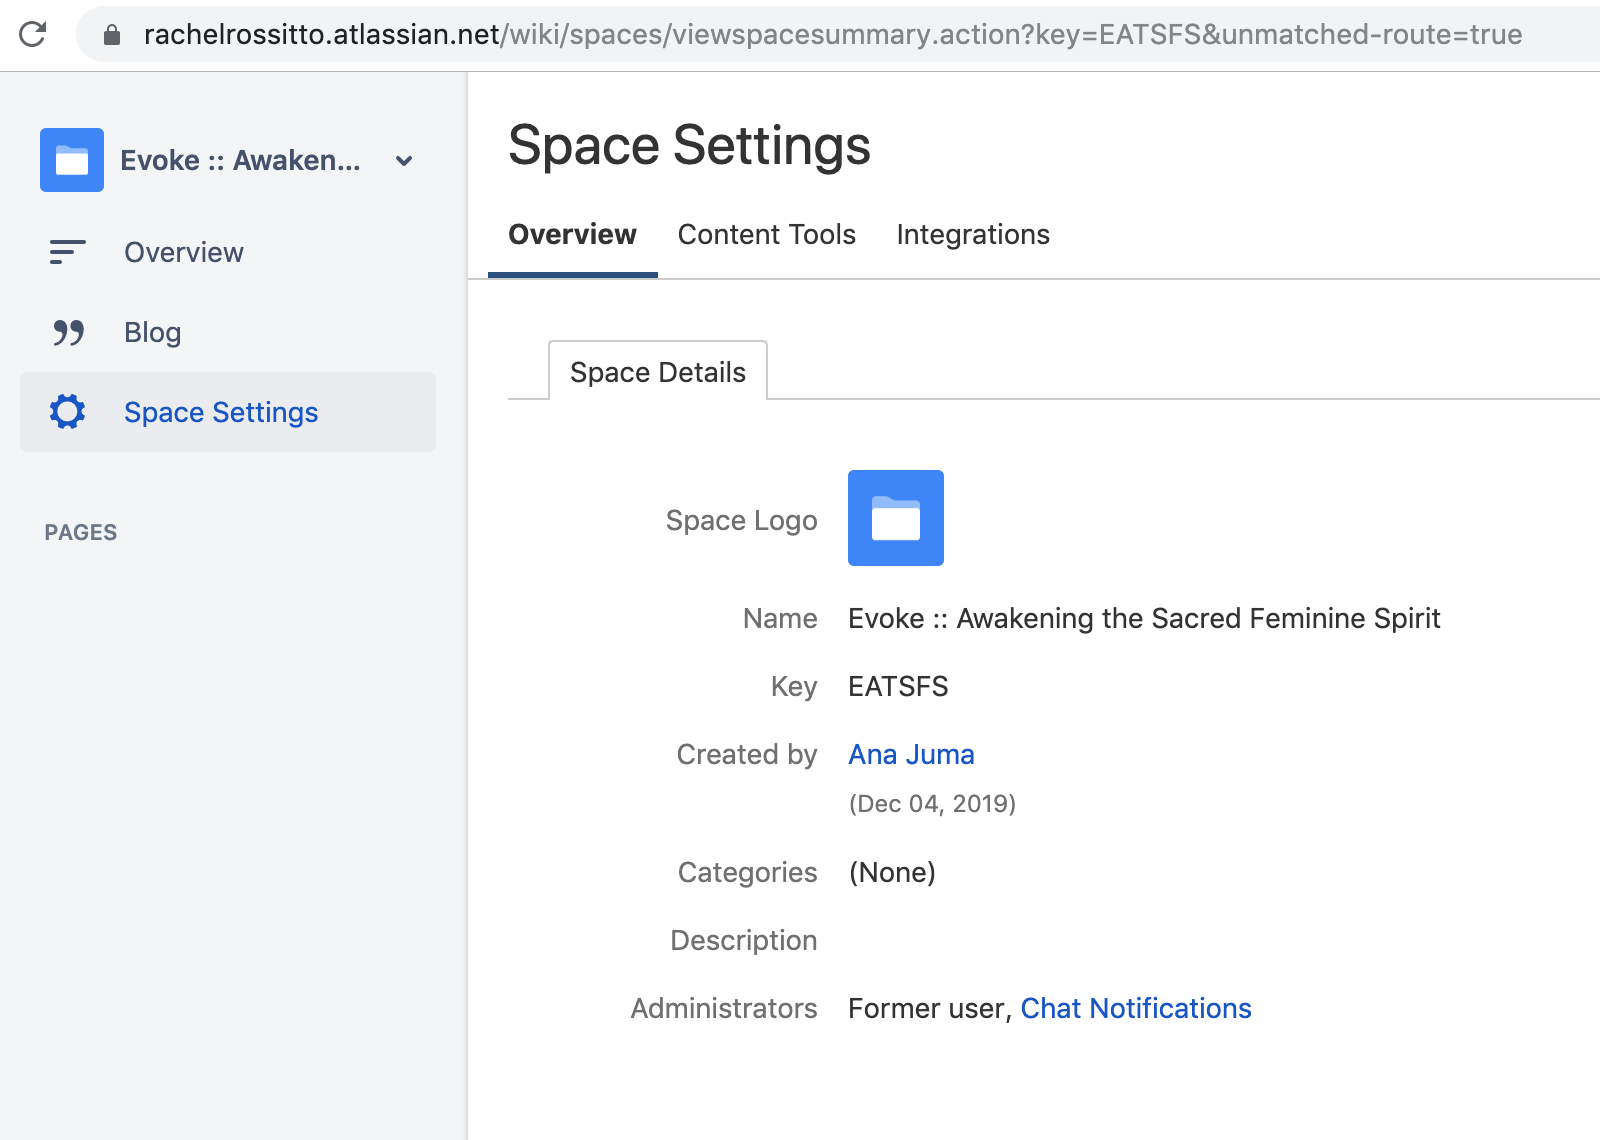Open the Chat Notifications administrator link
Image resolution: width=1600 pixels, height=1140 pixels.
[x=1136, y=1008]
